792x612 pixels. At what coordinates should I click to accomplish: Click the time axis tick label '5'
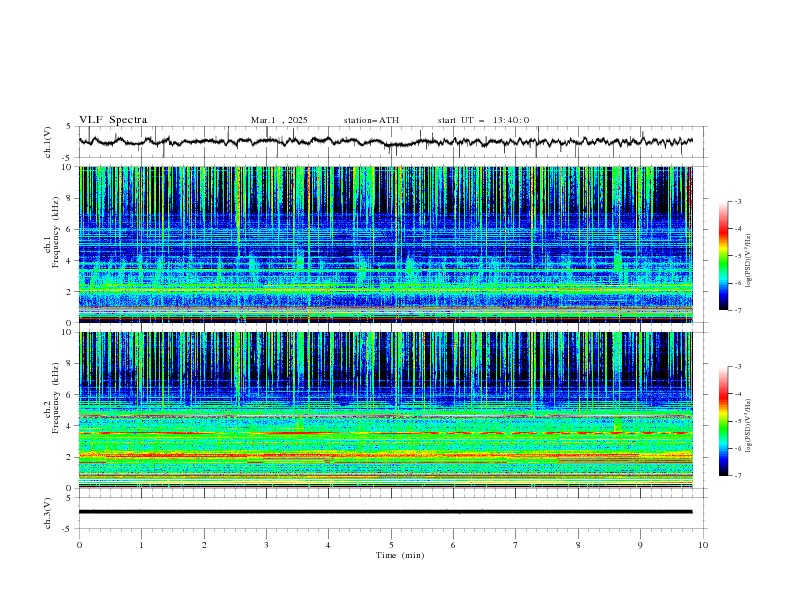pos(391,545)
